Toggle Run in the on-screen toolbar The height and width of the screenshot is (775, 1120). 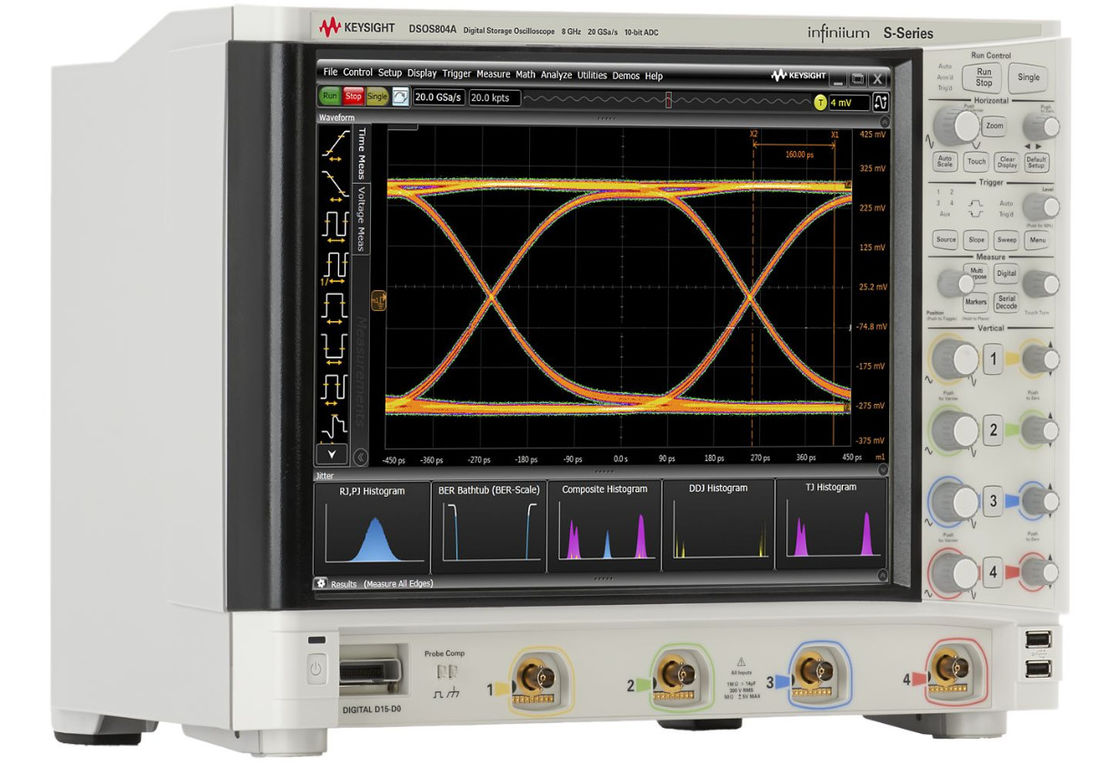tap(329, 96)
